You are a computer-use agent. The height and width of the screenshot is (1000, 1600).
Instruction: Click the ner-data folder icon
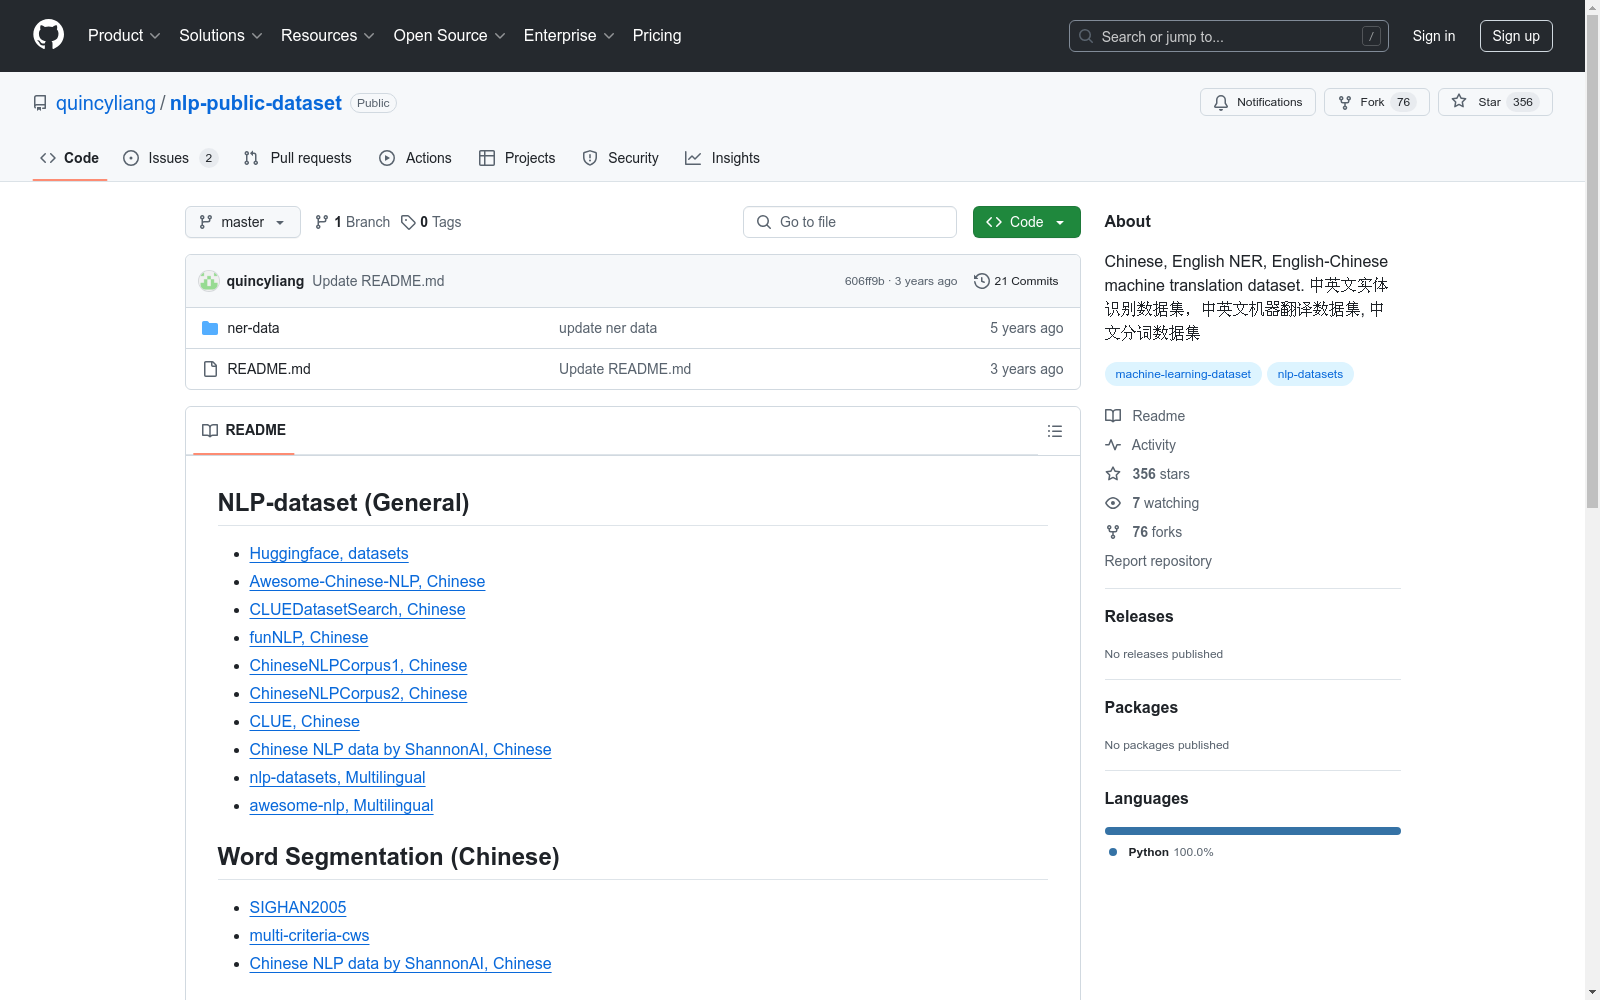tap(210, 328)
